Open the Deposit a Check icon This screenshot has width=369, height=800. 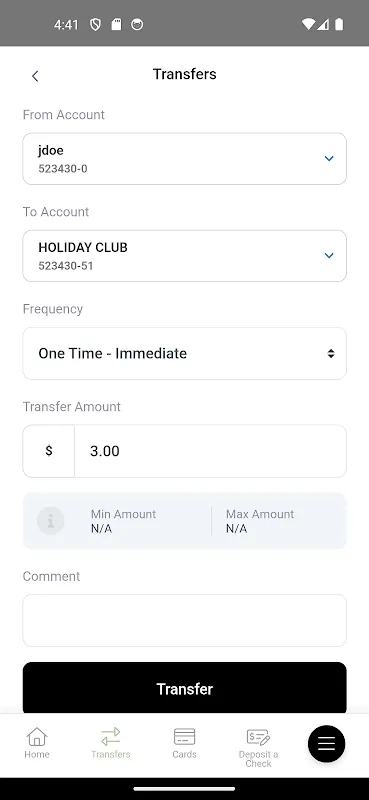(258, 737)
